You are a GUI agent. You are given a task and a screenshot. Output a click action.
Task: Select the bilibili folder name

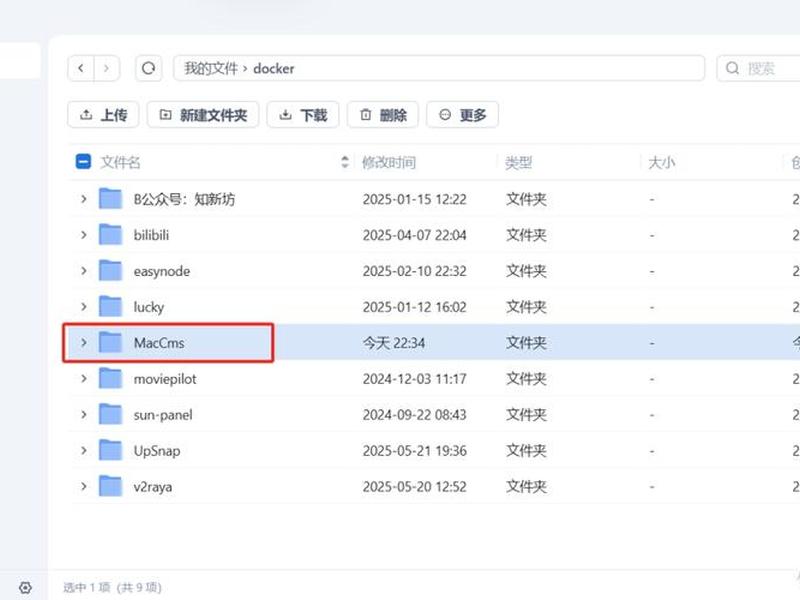(151, 235)
